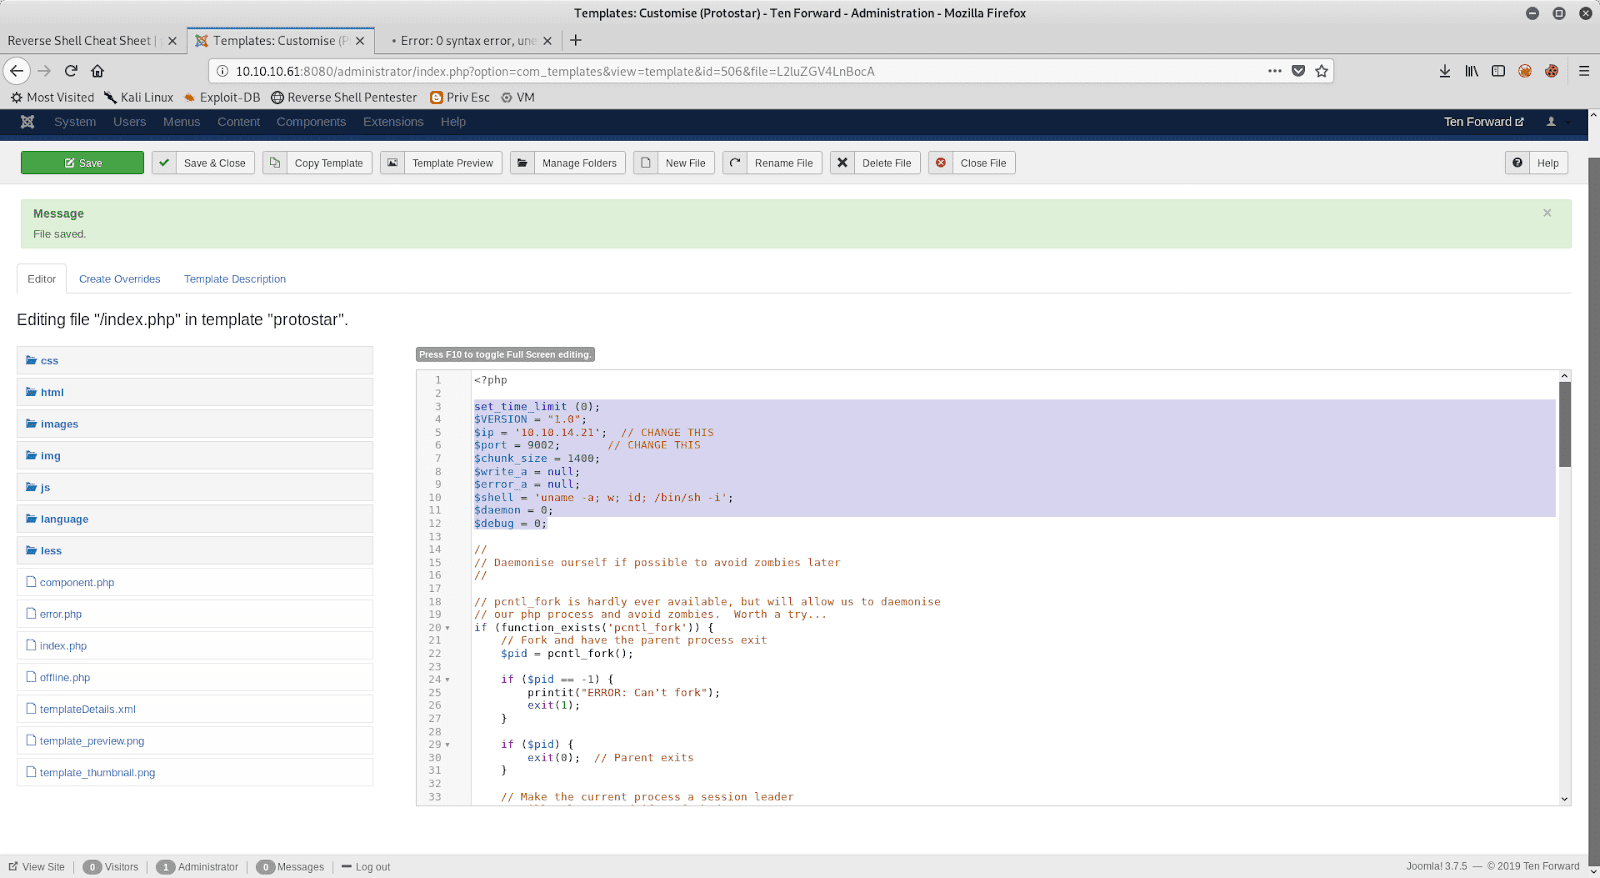Open the Users menu
This screenshot has width=1600, height=878.
130,122
